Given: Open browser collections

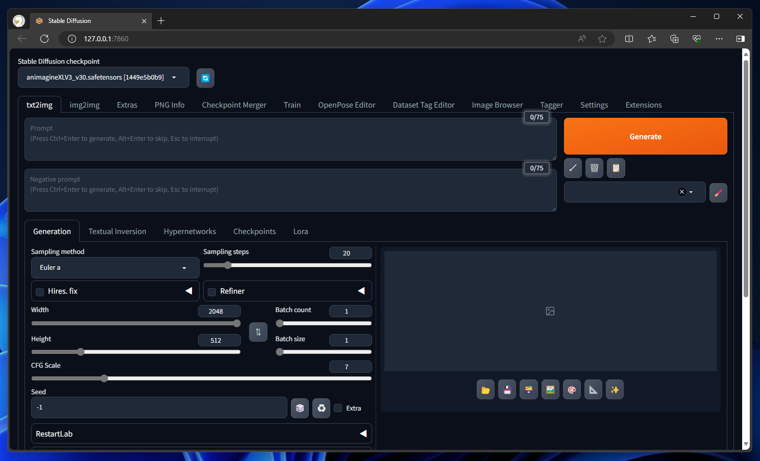Looking at the screenshot, I should click(674, 39).
